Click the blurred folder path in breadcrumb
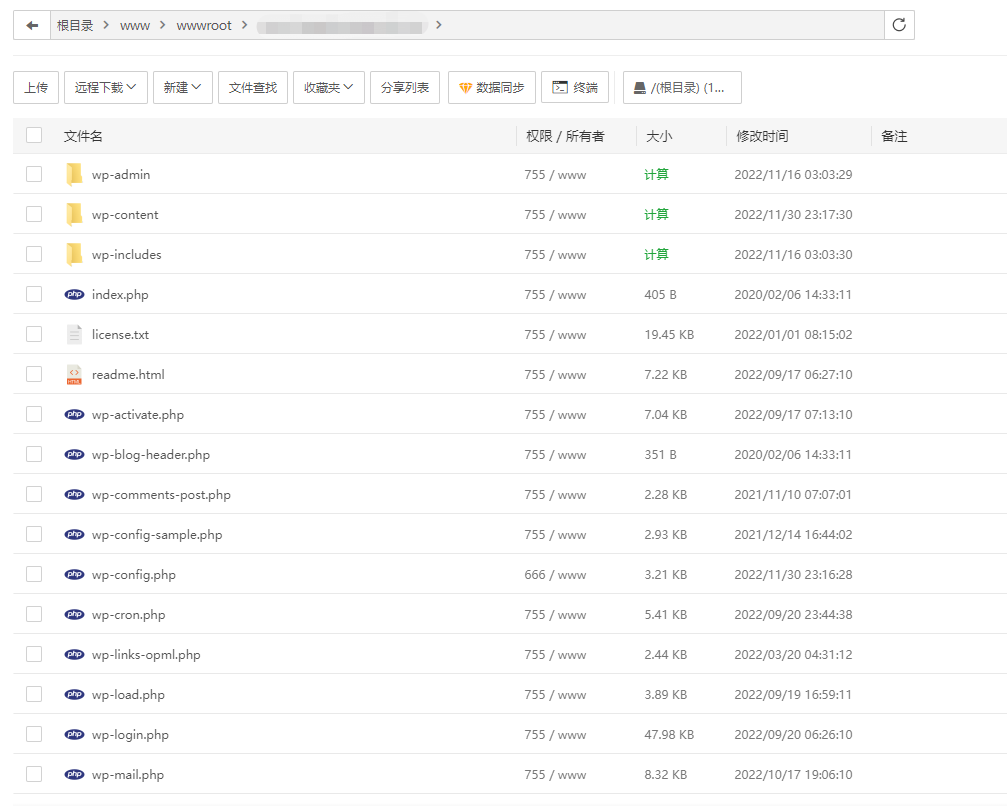 coord(341,26)
